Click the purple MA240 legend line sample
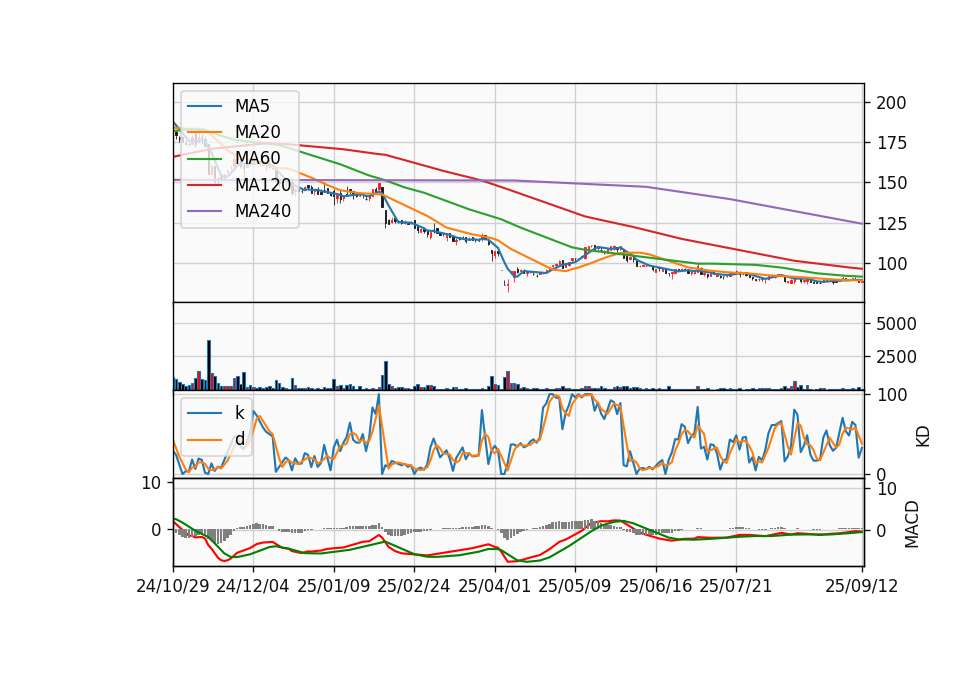The width and height of the screenshot is (960, 690). [204, 211]
